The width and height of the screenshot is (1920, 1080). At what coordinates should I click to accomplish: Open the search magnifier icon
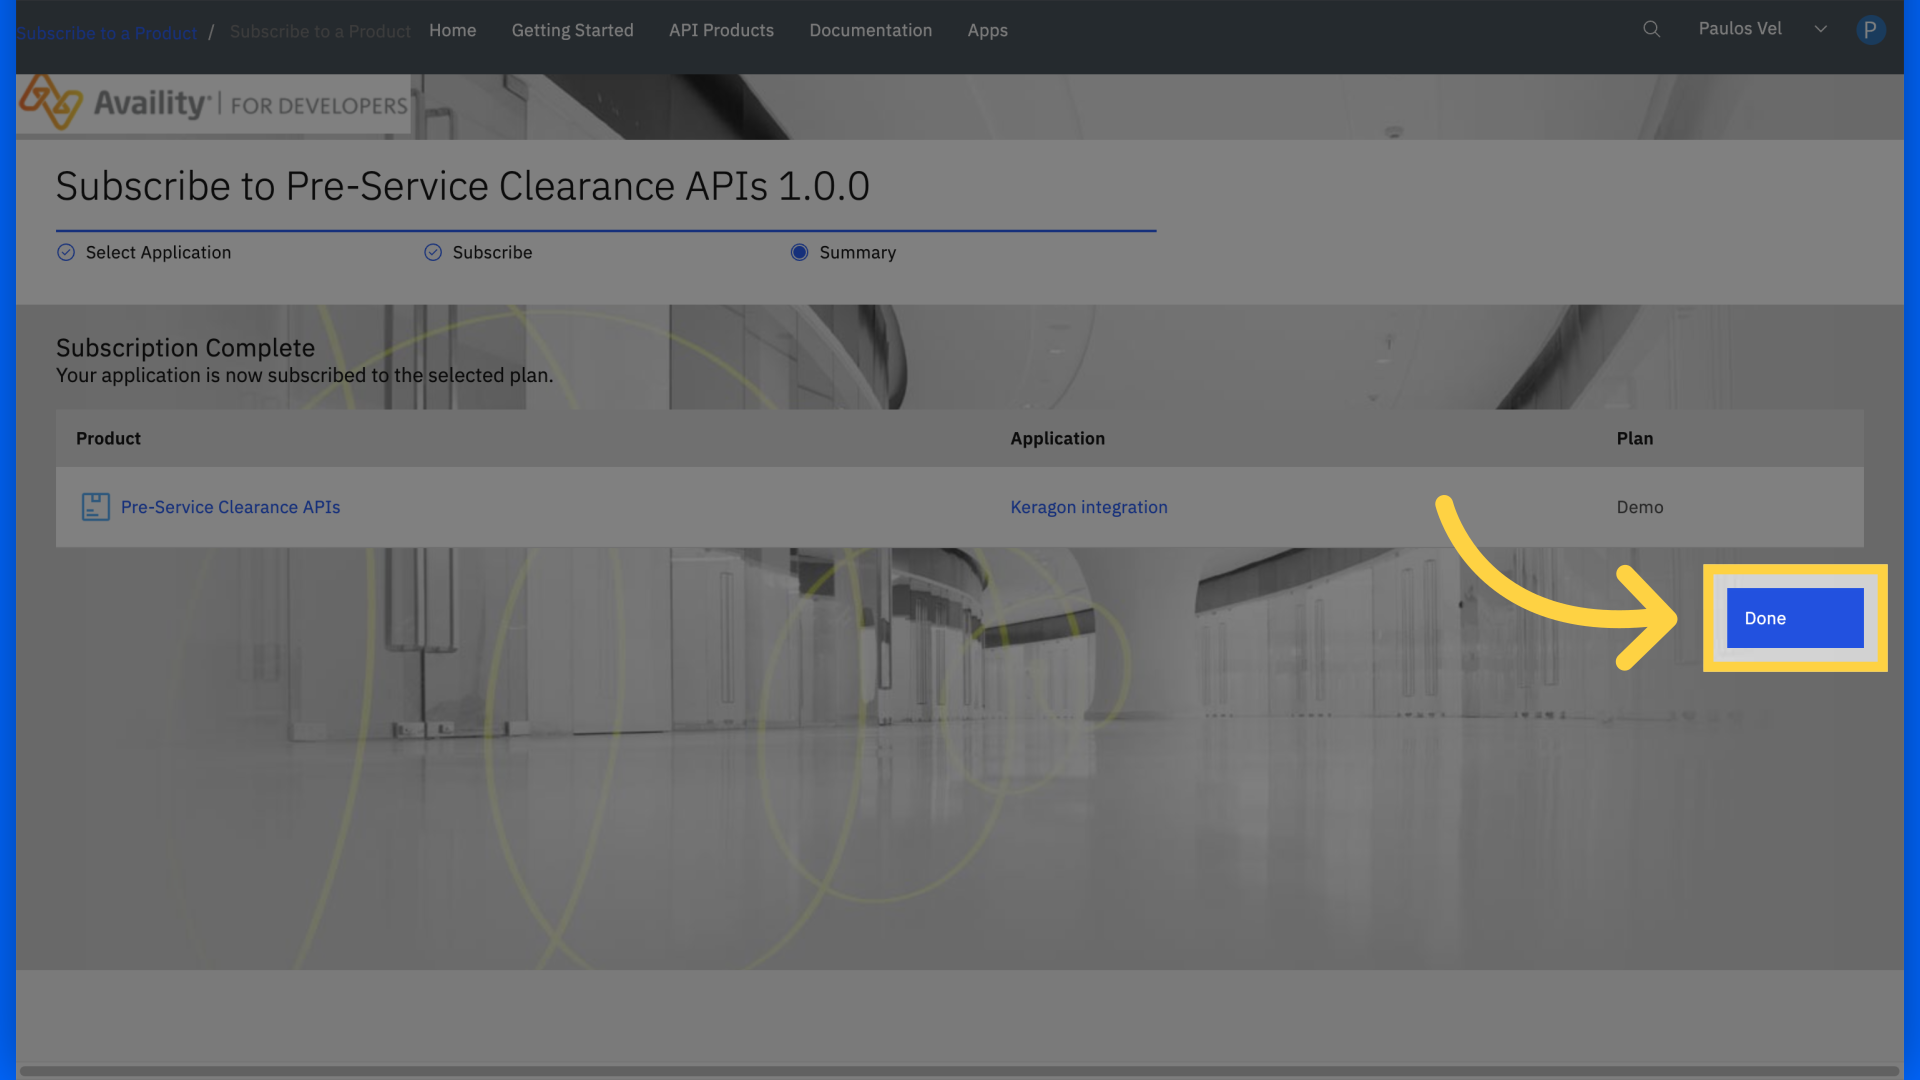(x=1652, y=29)
